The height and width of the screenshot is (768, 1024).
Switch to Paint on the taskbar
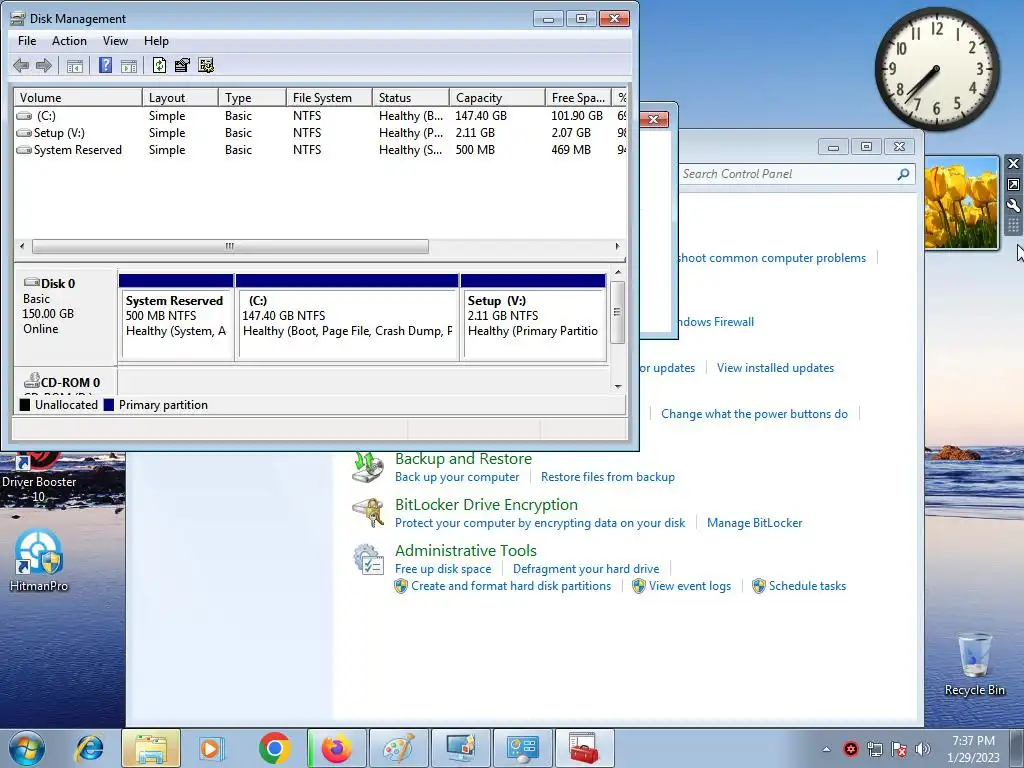pyautogui.click(x=398, y=748)
